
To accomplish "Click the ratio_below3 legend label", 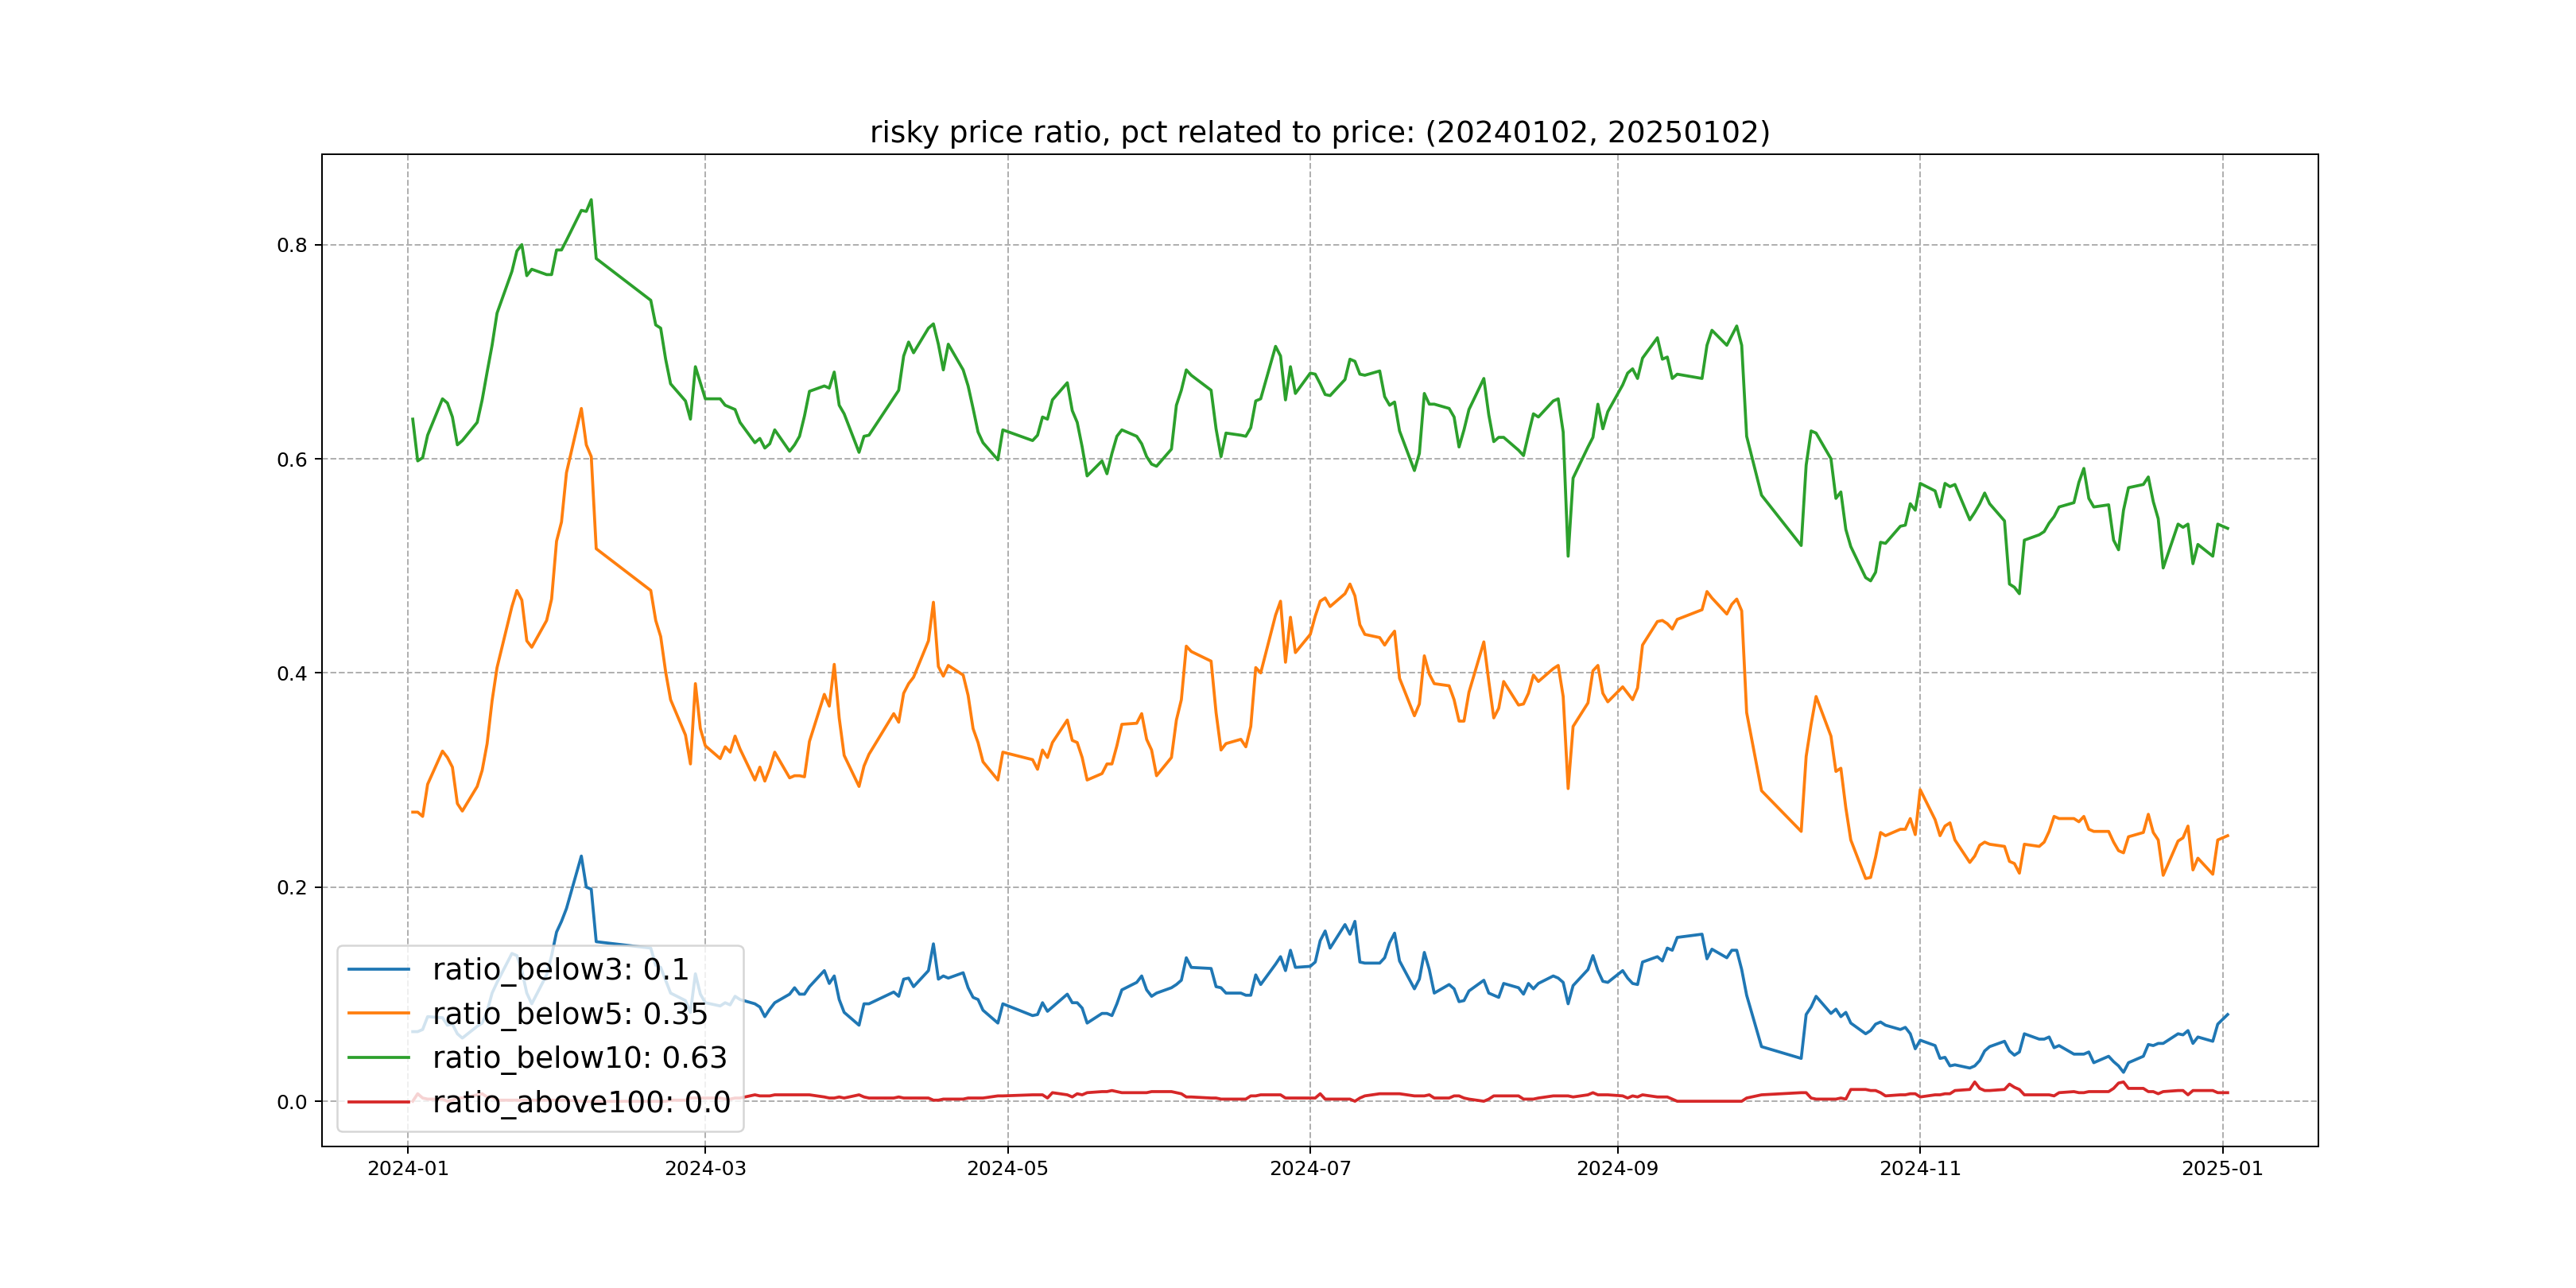I will [560, 969].
